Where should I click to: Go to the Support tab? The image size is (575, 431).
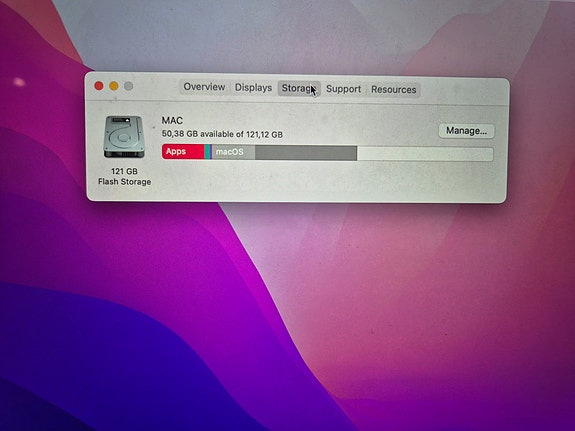344,89
